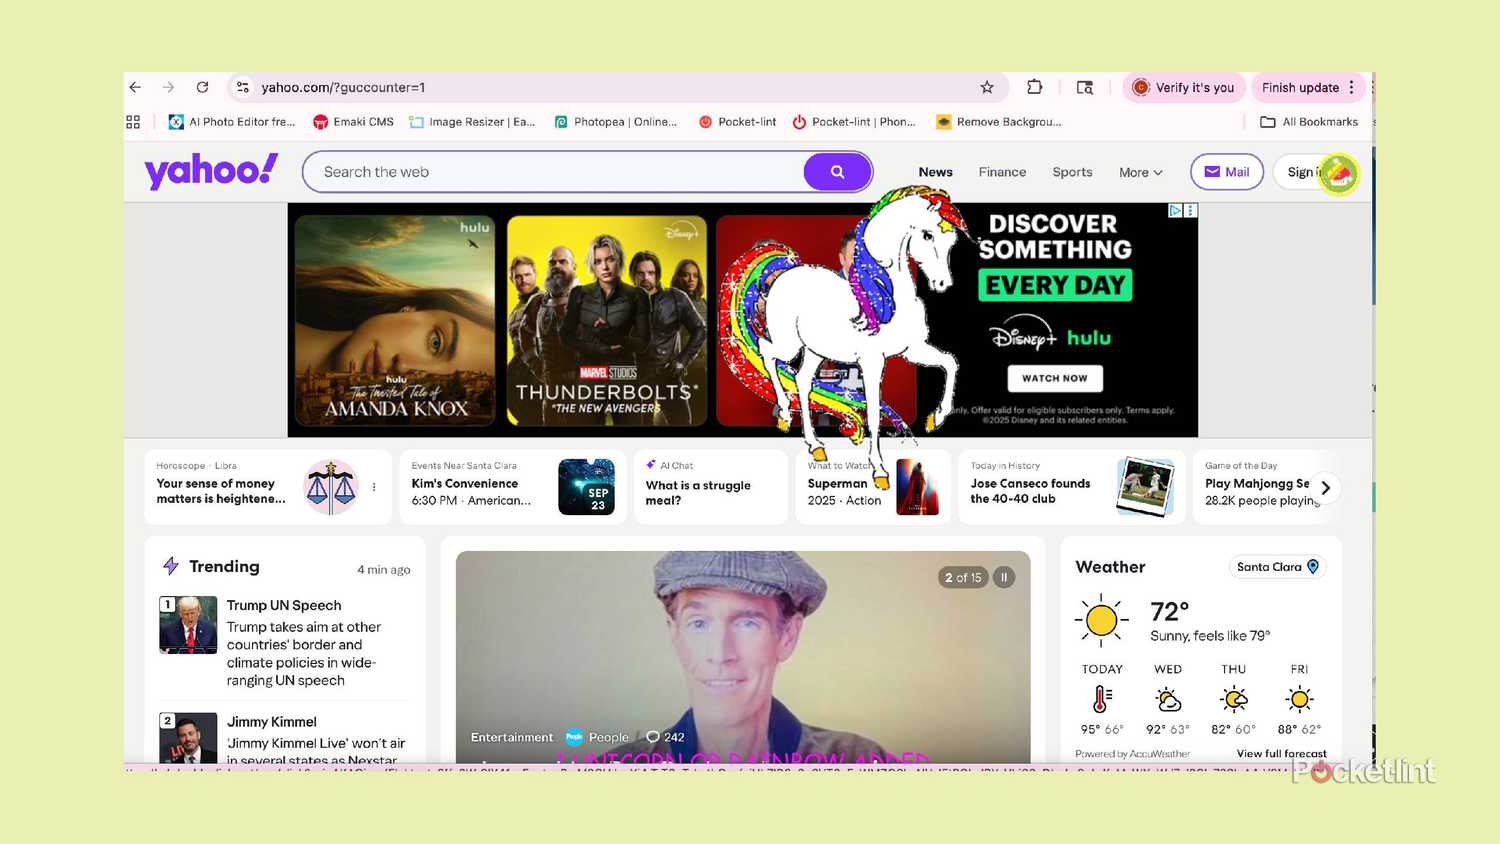Image resolution: width=1500 pixels, height=844 pixels.
Task: Reload the Yahoo page
Action: pyautogui.click(x=202, y=88)
